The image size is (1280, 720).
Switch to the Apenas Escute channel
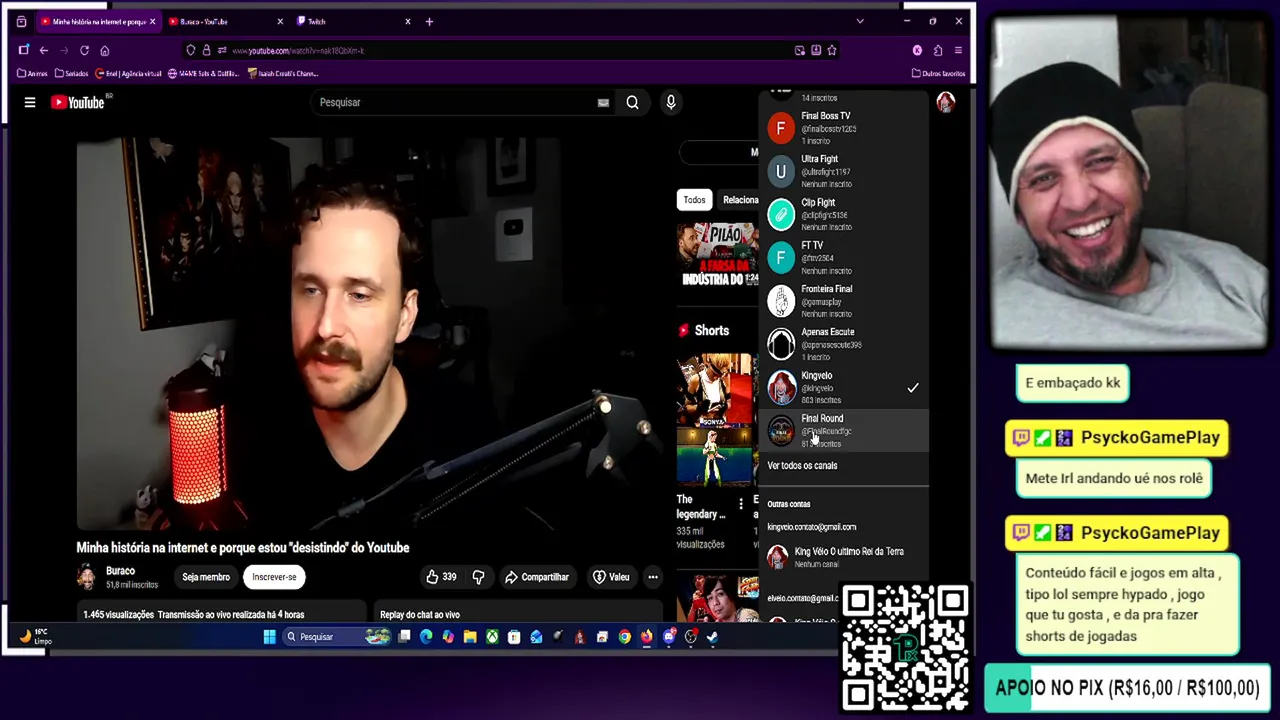(843, 344)
